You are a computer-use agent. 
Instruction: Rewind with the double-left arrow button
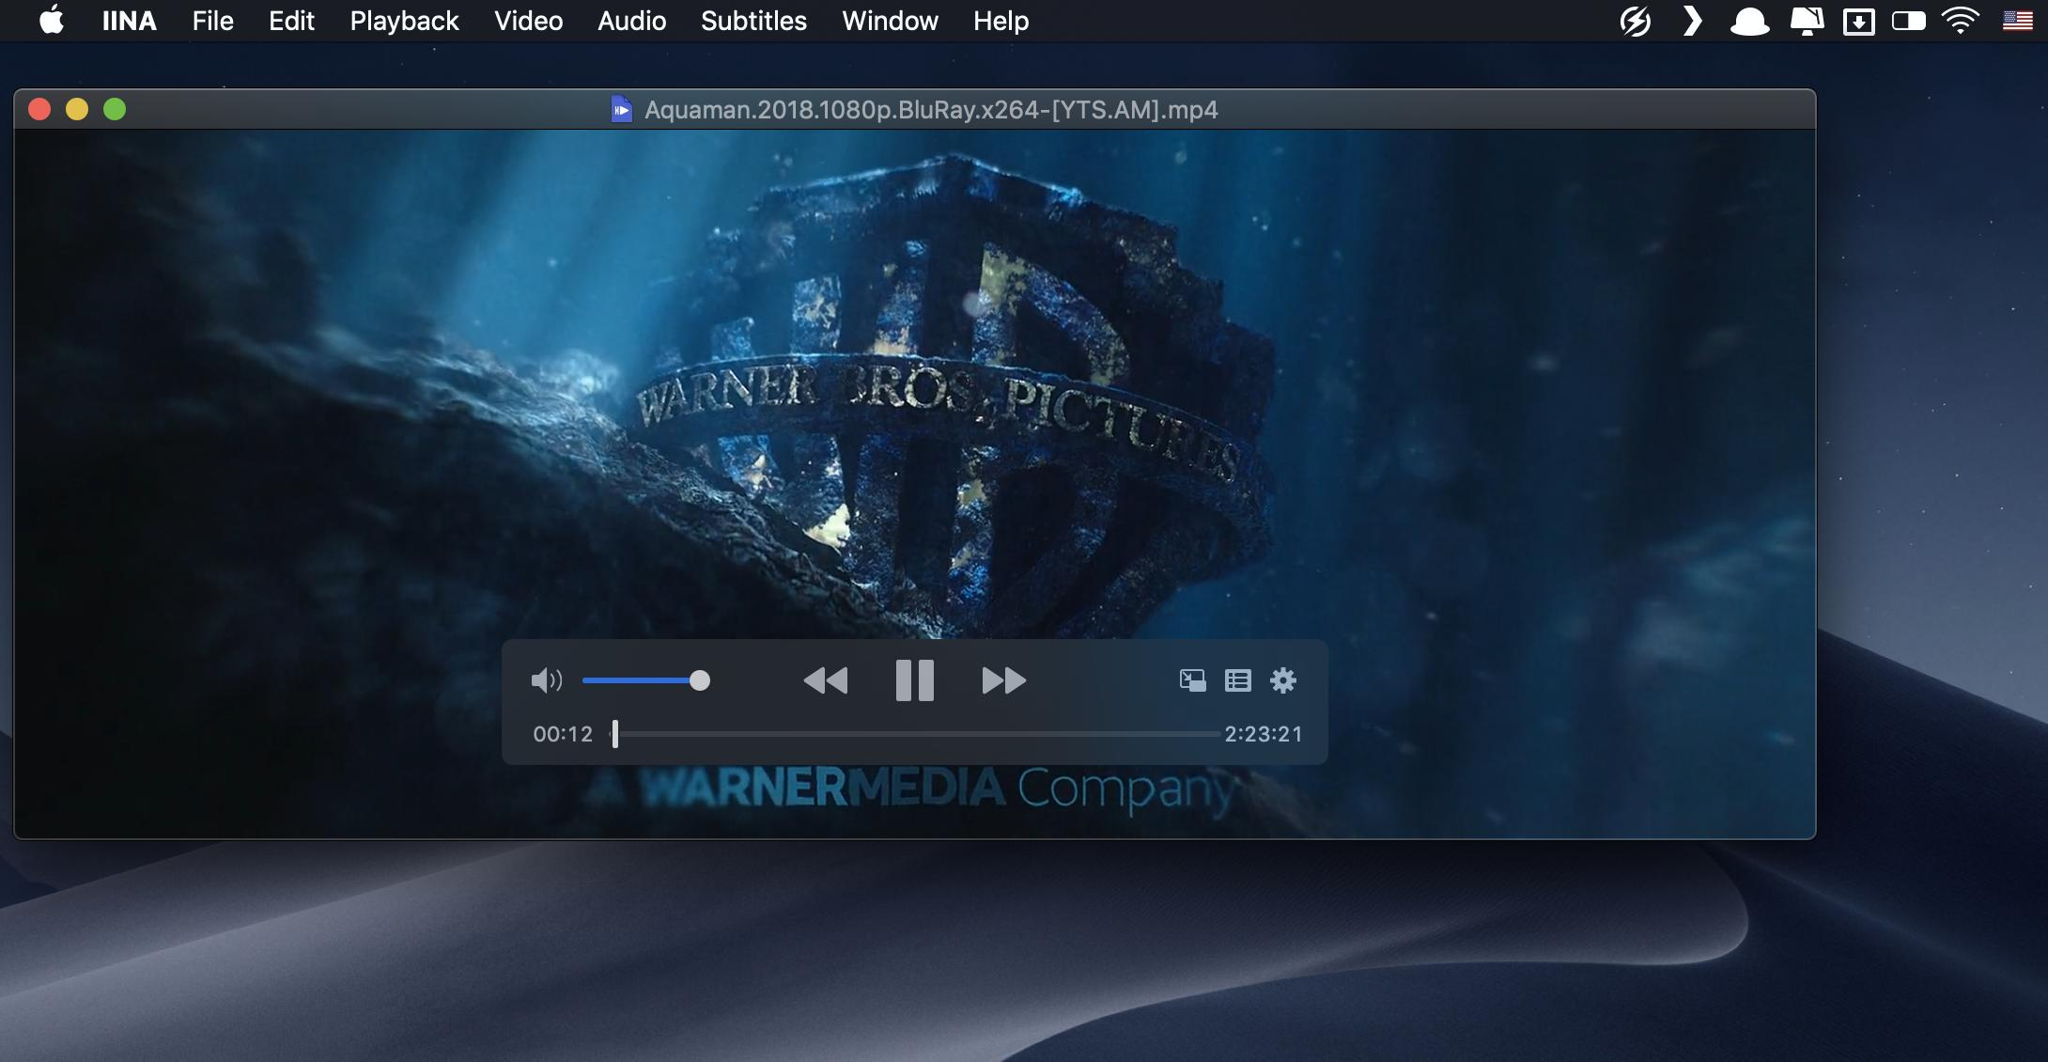[825, 681]
